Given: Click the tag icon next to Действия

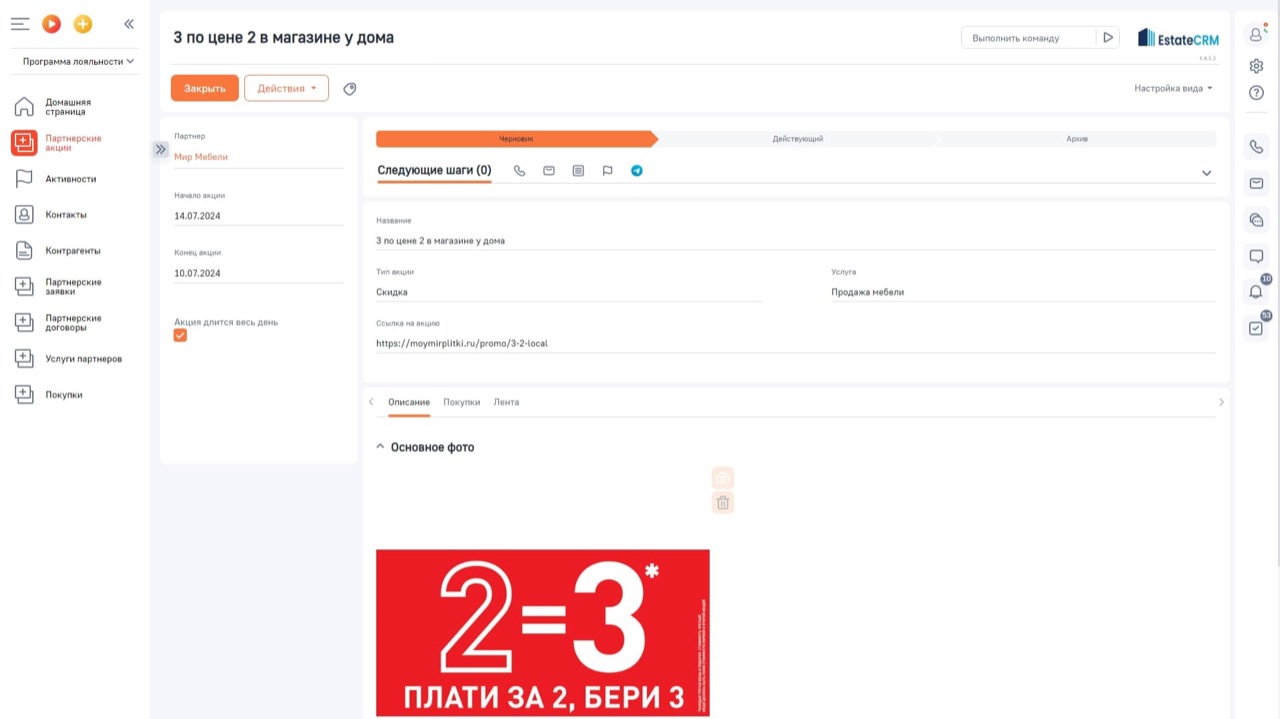Looking at the screenshot, I should click(x=349, y=89).
